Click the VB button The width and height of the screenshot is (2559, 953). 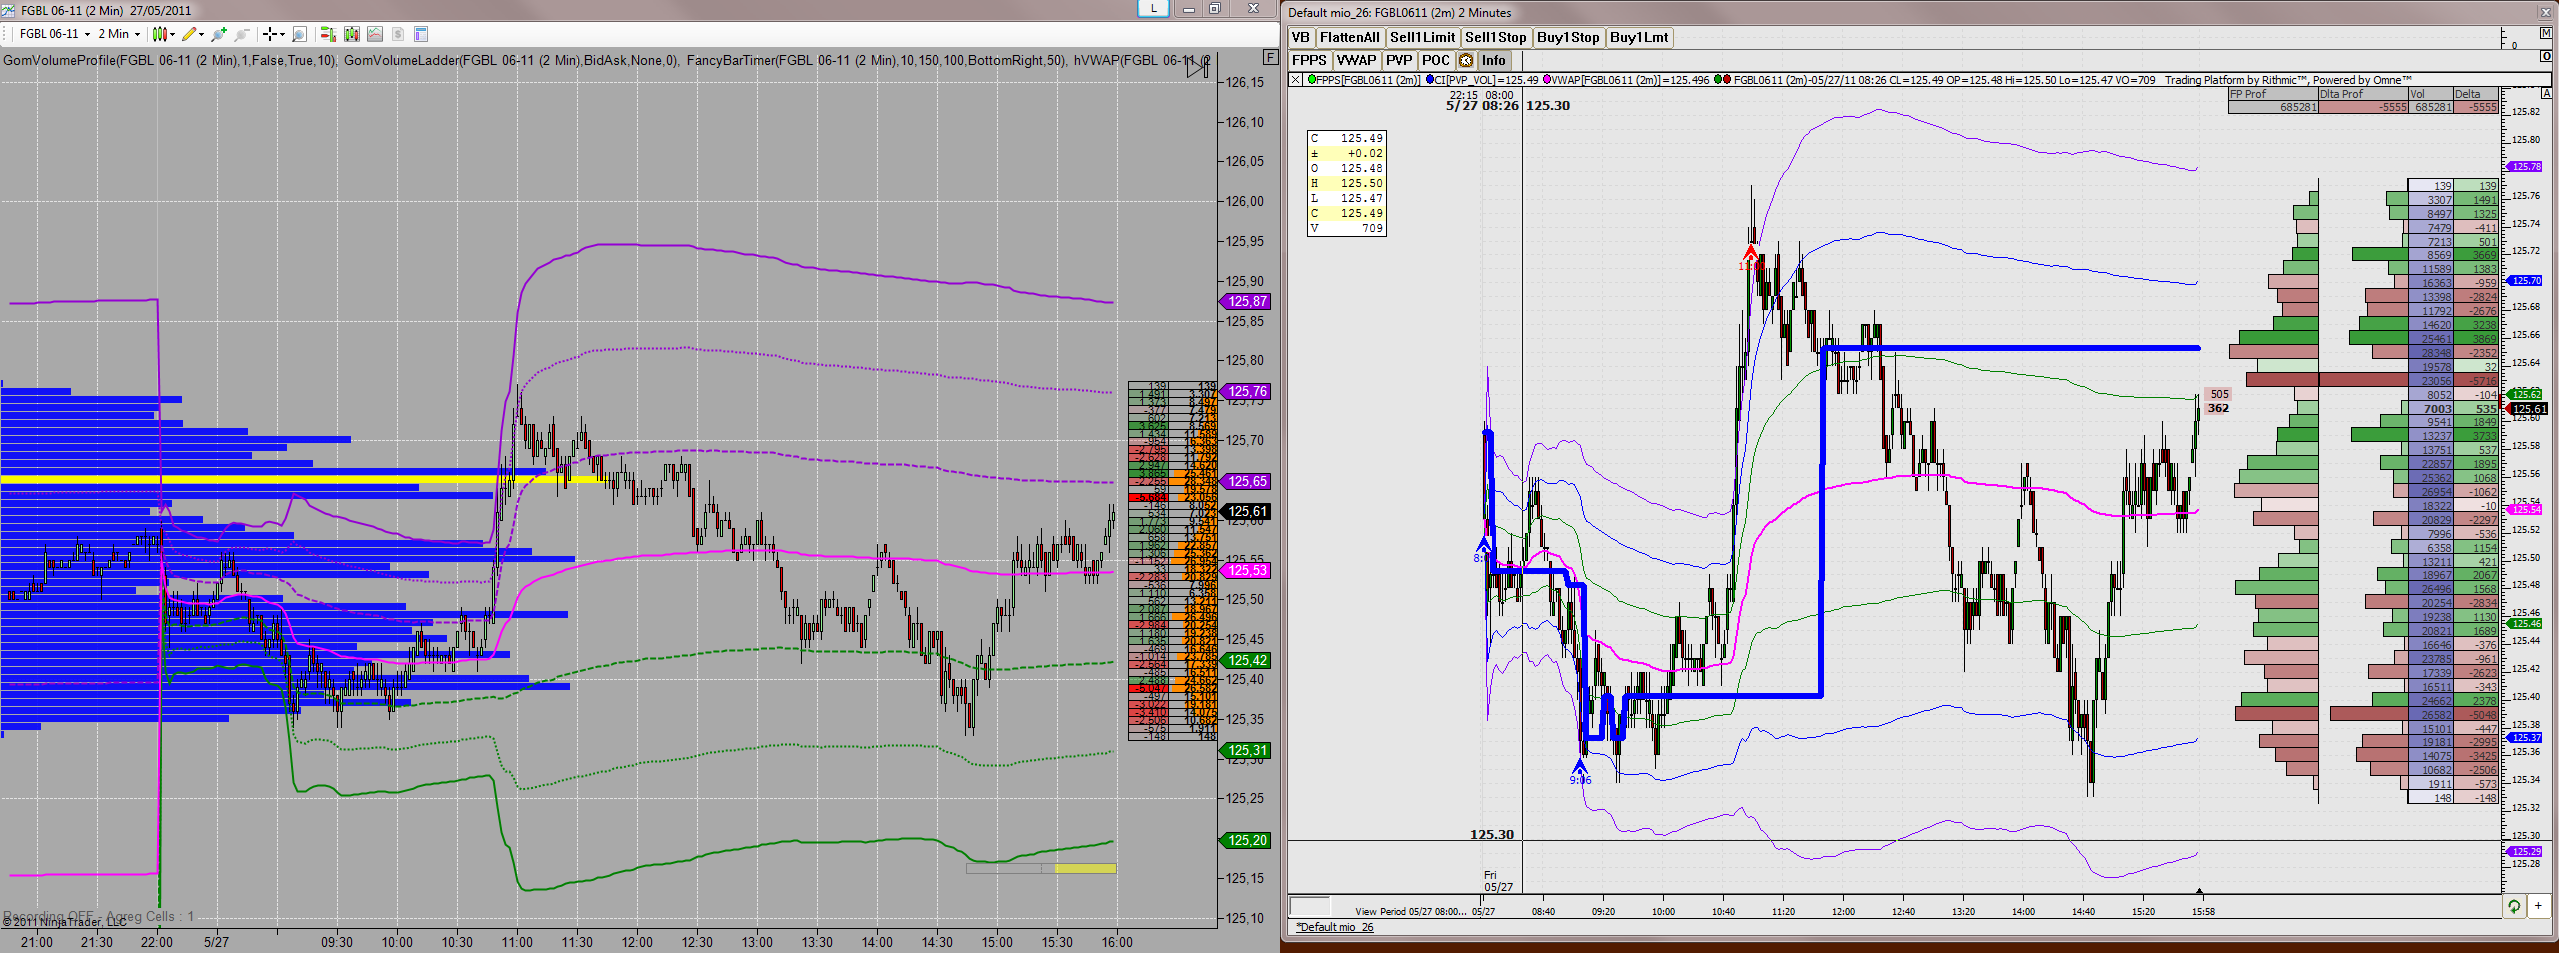(1301, 38)
